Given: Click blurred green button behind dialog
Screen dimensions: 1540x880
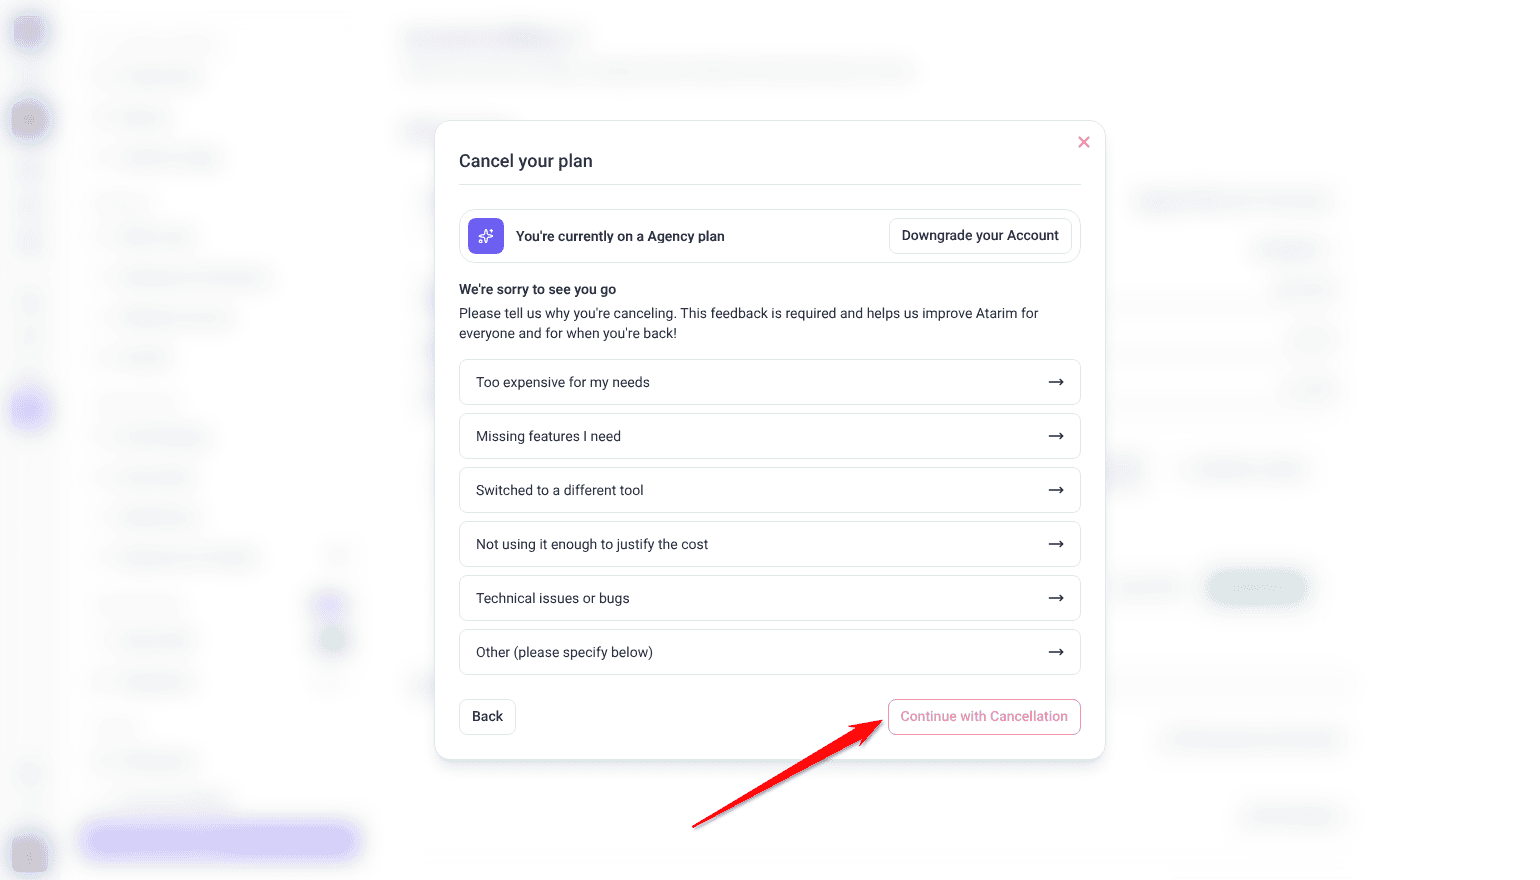Looking at the screenshot, I should click(1256, 587).
